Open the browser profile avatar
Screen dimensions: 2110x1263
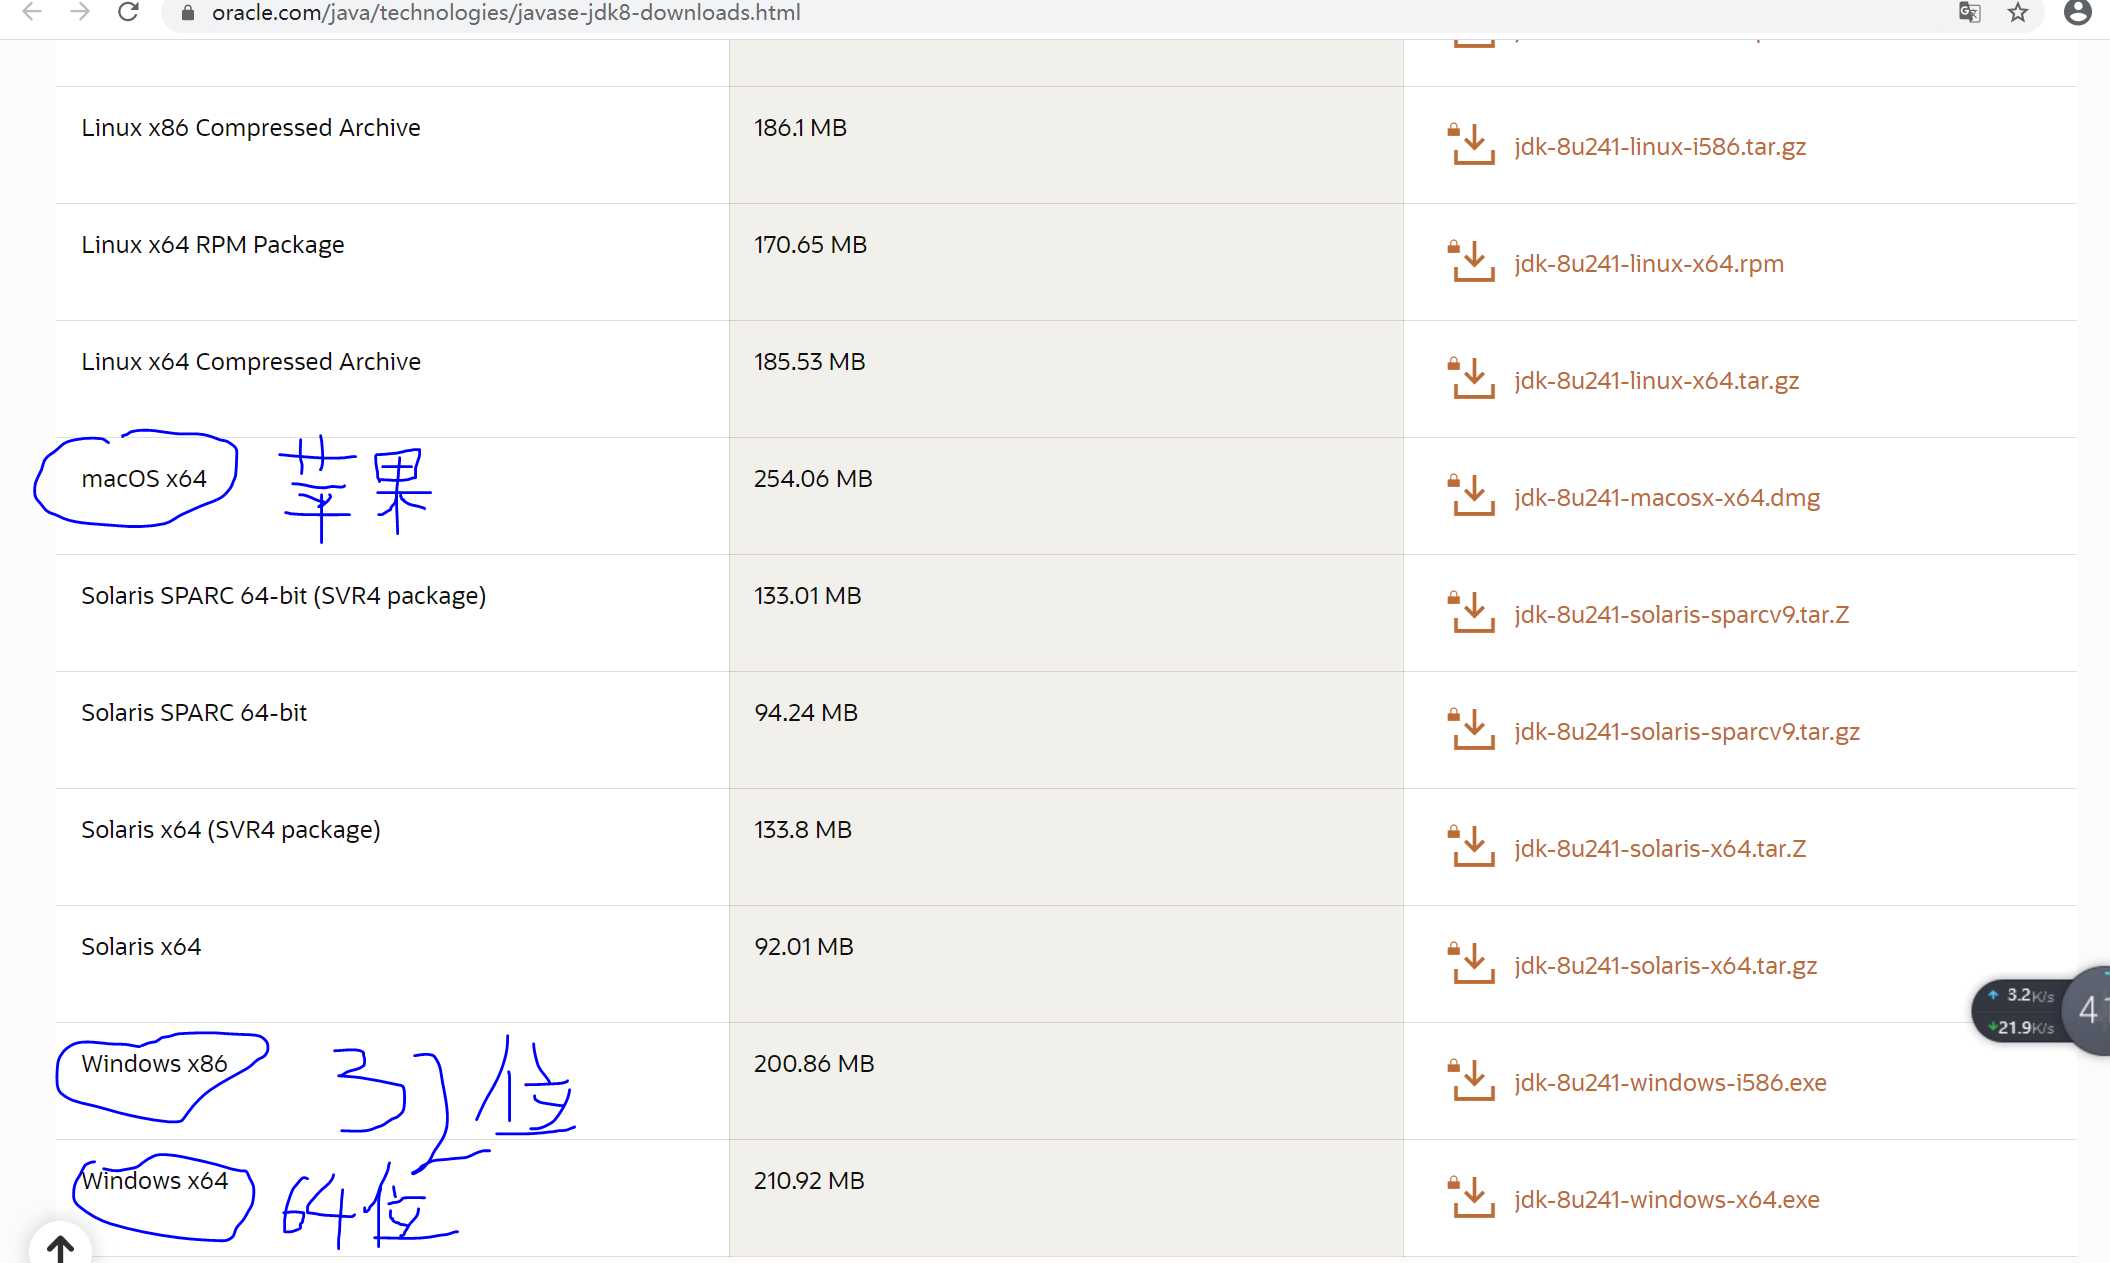click(2078, 13)
